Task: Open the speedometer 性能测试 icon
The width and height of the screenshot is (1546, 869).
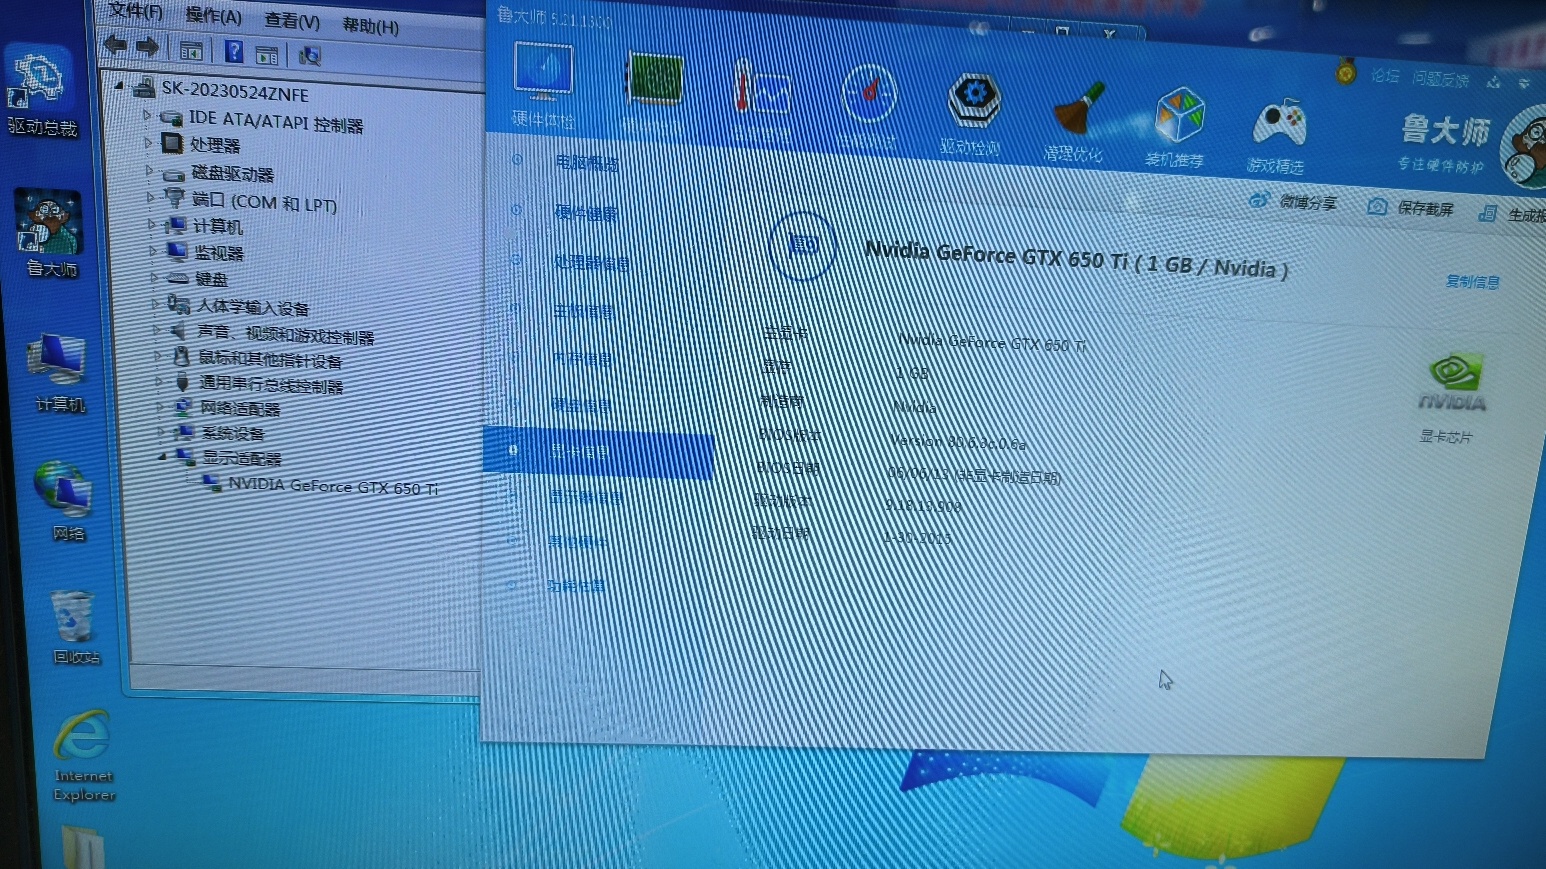Action: click(868, 93)
